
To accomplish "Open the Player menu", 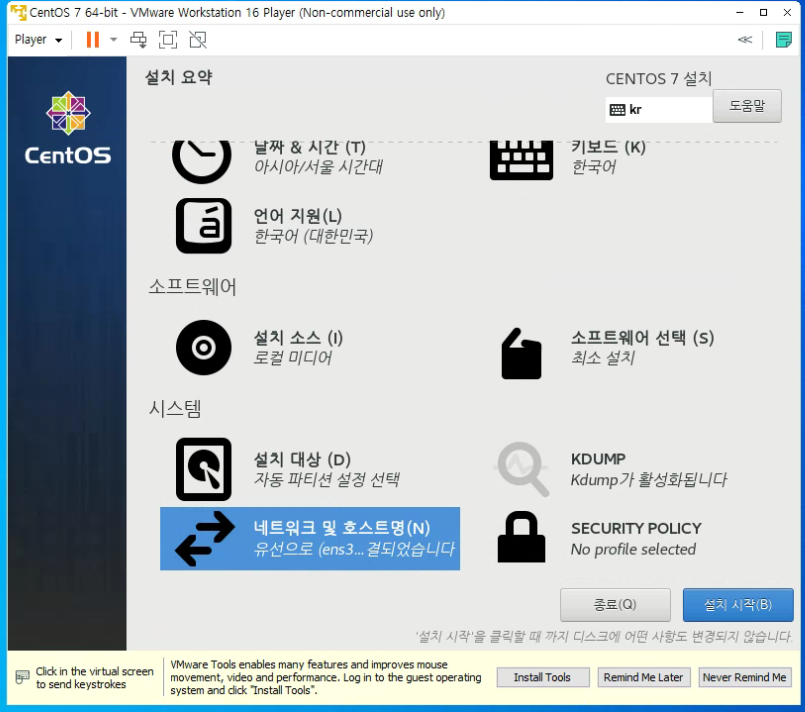I will click(x=38, y=40).
